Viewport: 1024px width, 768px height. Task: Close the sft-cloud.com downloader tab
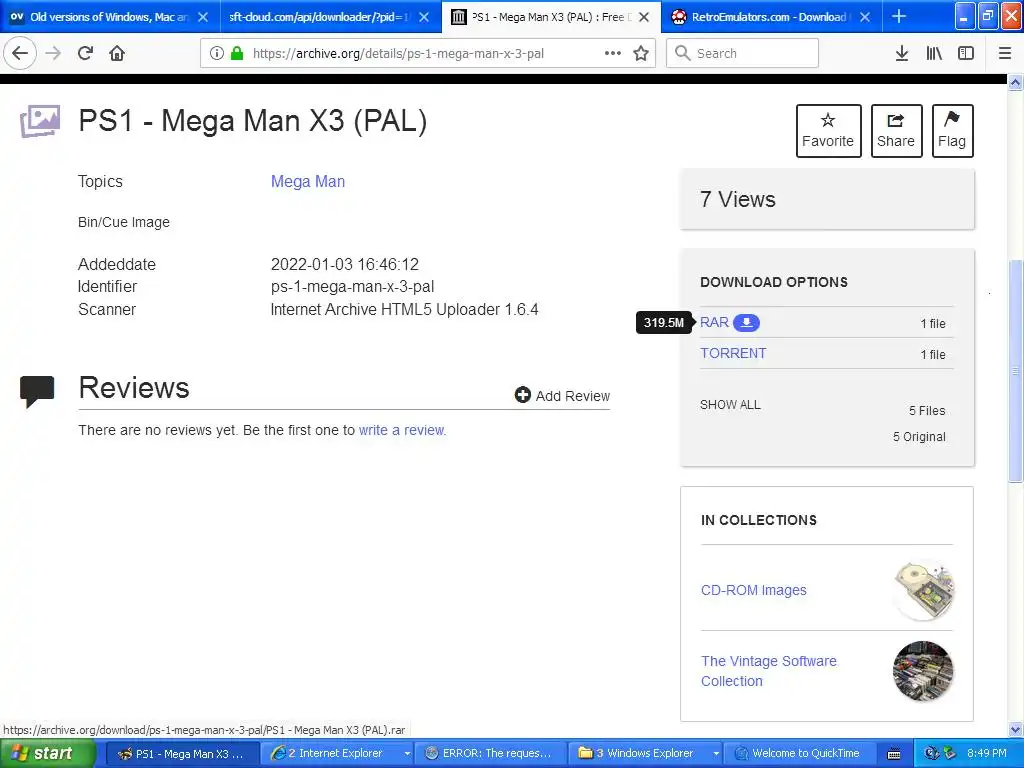click(x=424, y=17)
